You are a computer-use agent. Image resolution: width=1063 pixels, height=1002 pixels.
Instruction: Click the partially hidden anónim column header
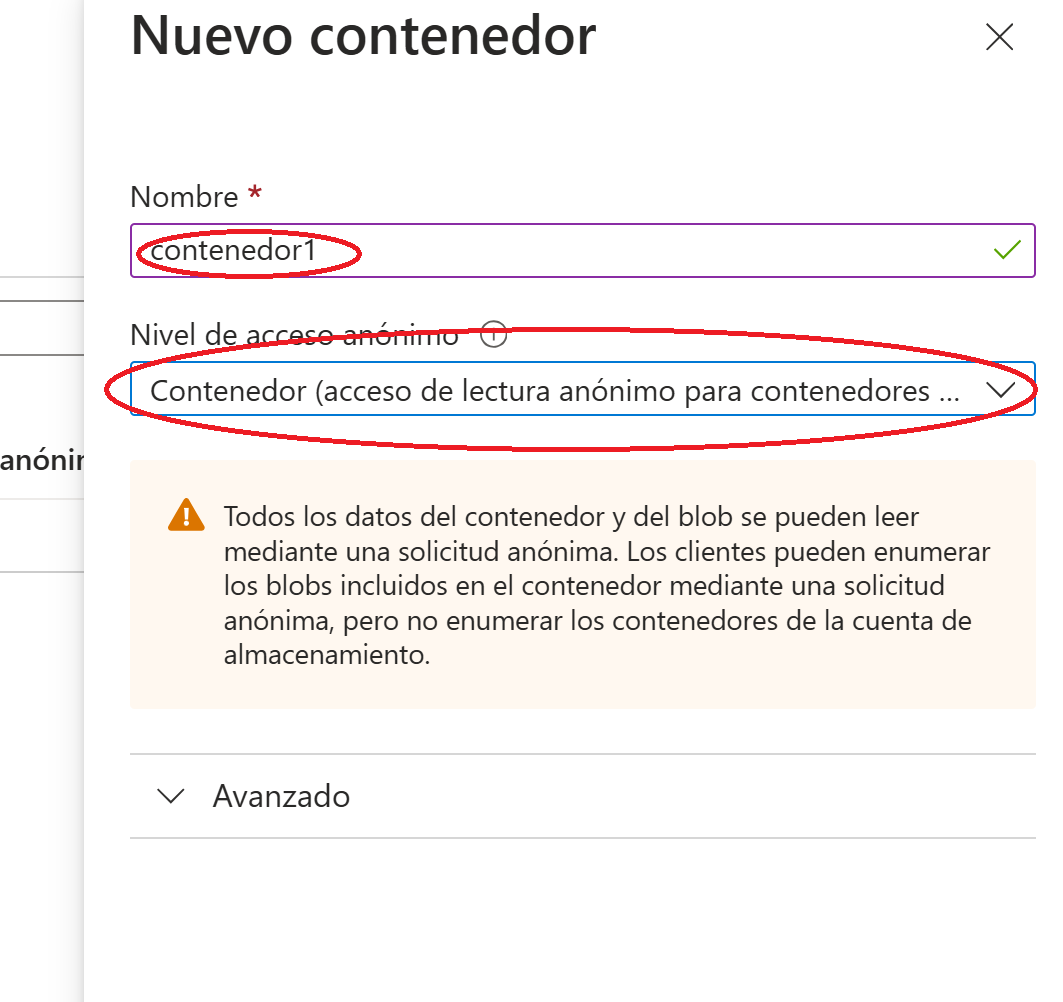(42, 461)
